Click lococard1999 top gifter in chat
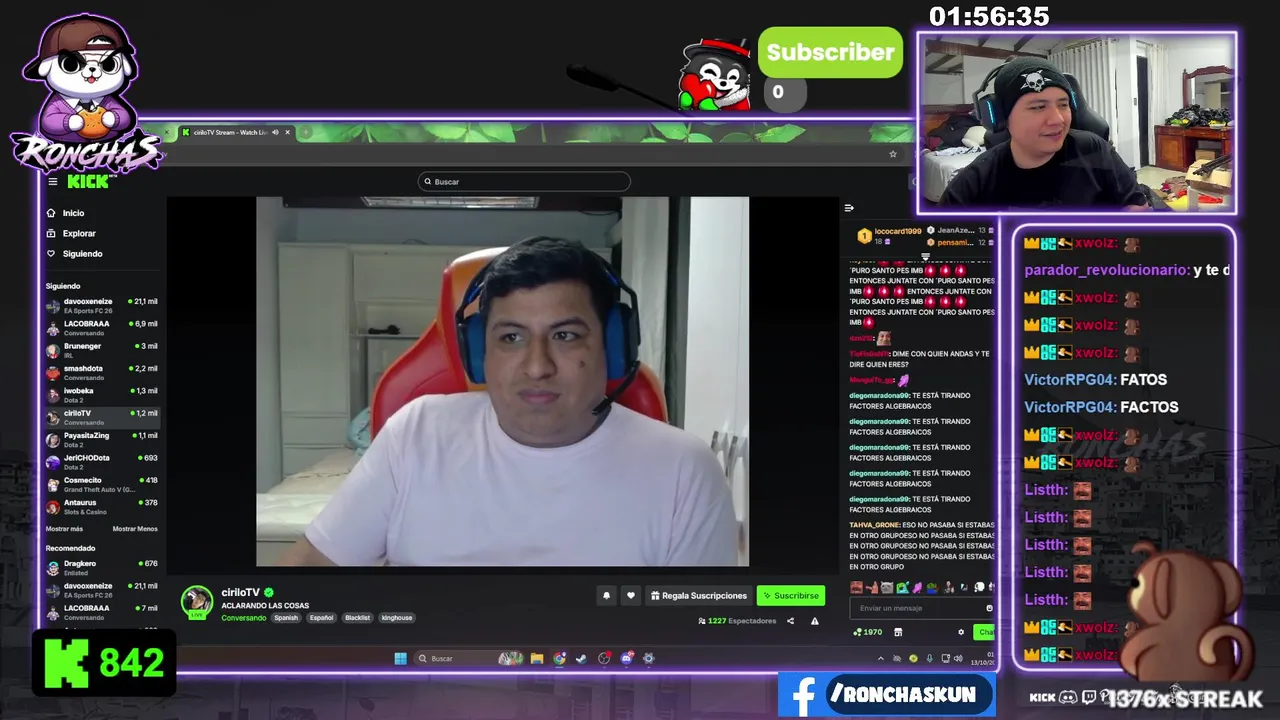 point(890,235)
